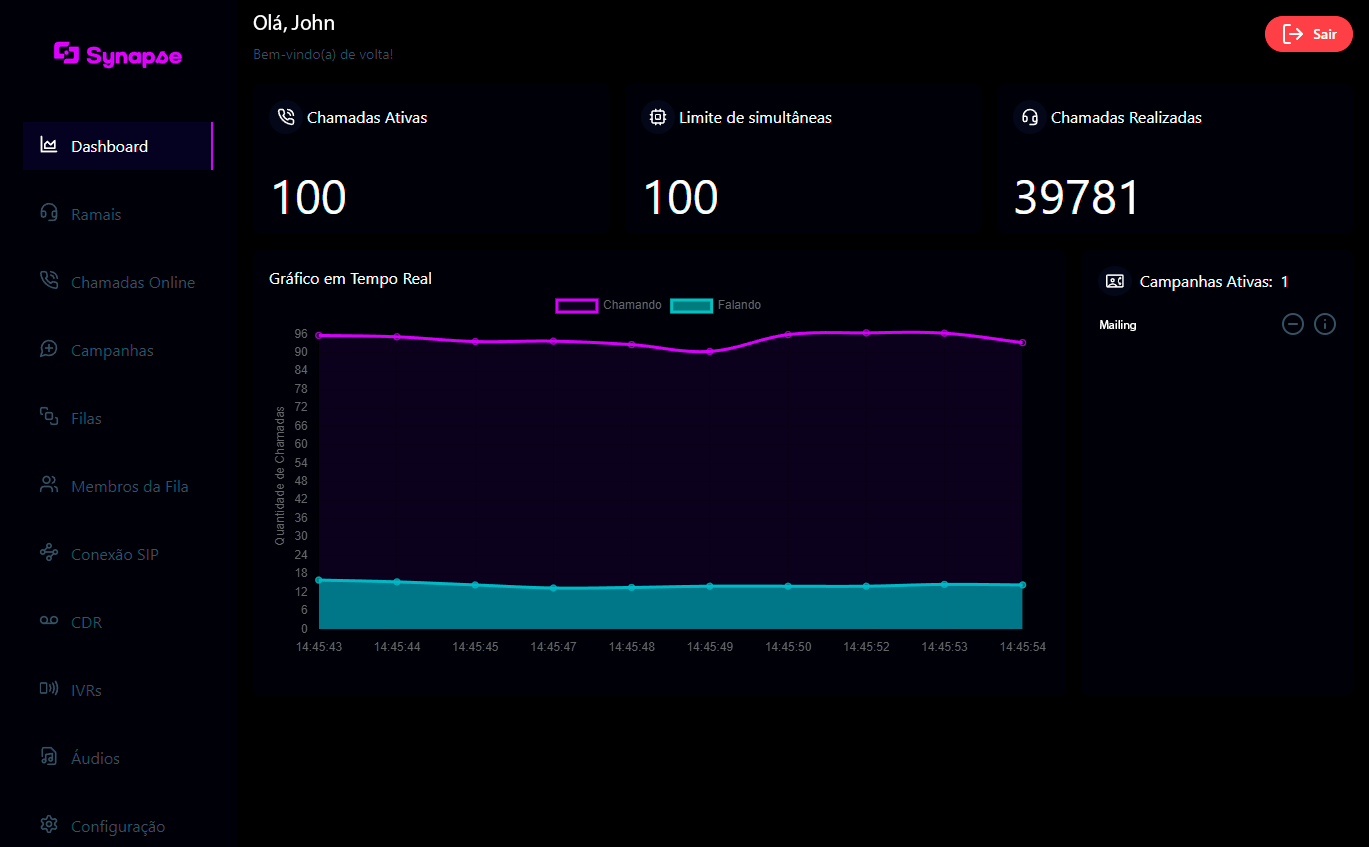Click the Chamadas Ativas card
1369x847 pixels.
(x=431, y=159)
